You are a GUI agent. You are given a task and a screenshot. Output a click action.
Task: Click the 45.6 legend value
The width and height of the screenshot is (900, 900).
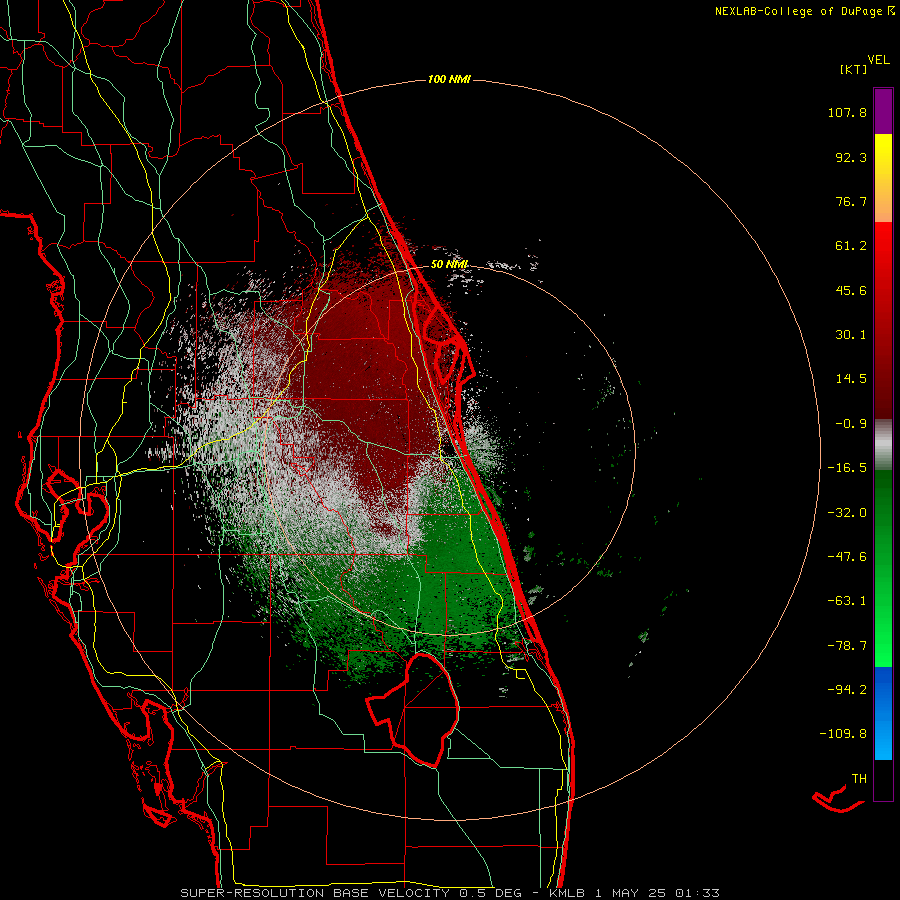(851, 290)
